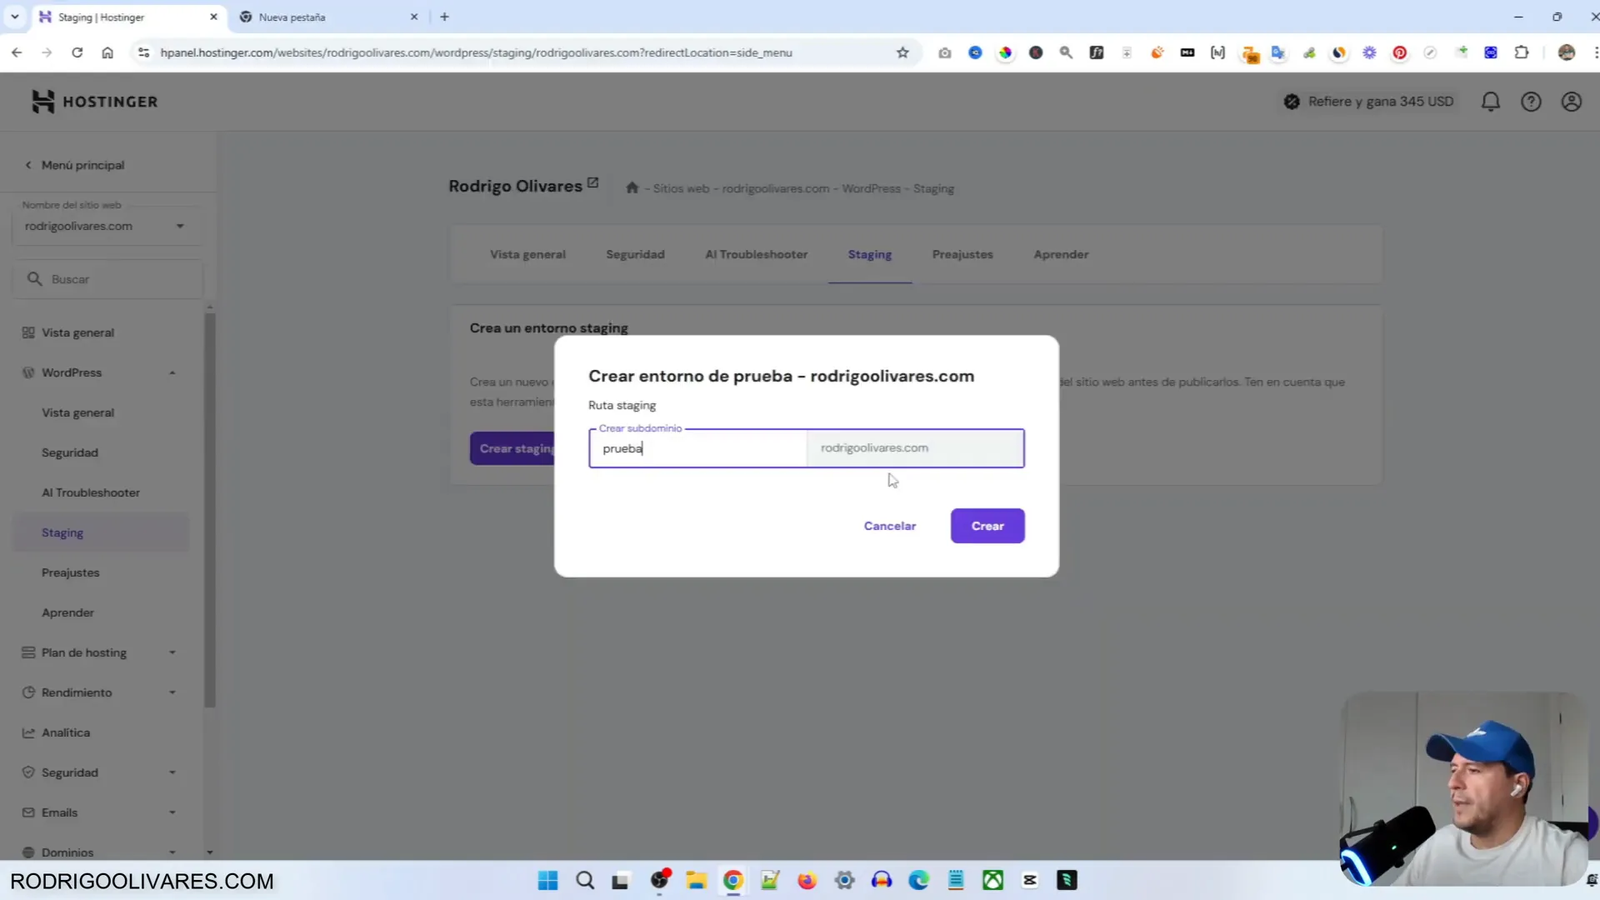This screenshot has width=1600, height=900.
Task: Switch to the Seguridad tab
Action: 635,254
